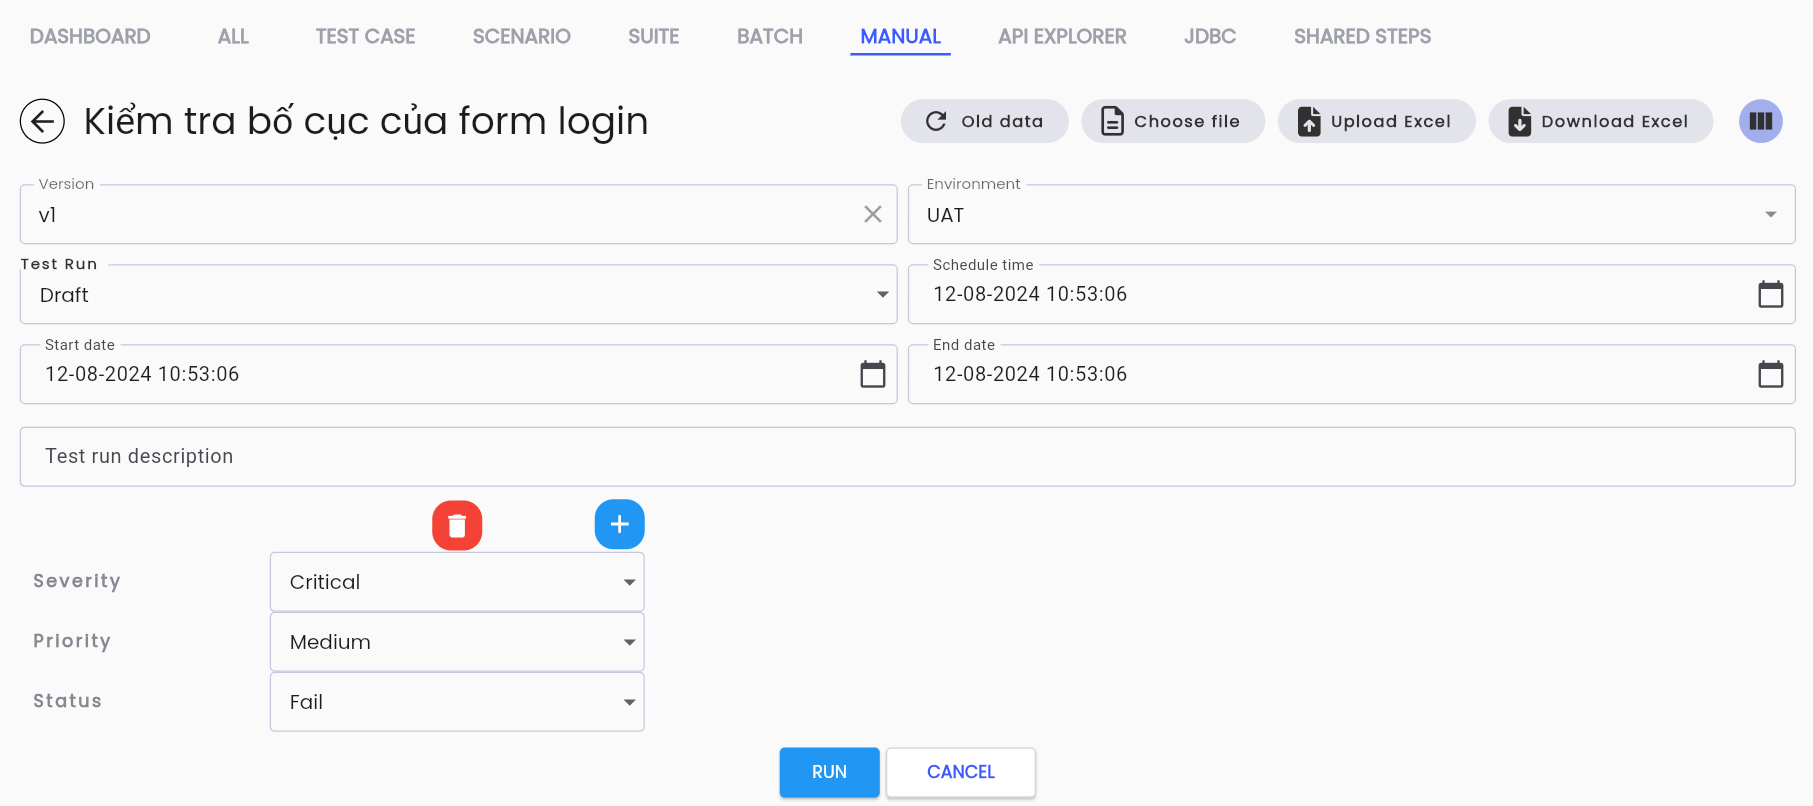Image resolution: width=1813 pixels, height=806 pixels.
Task: Open the Schedule time calendar picker
Action: [x=1770, y=294]
